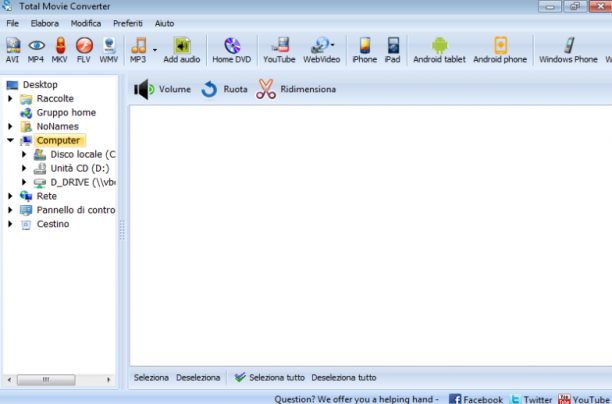Select the AVI conversion format icon
Screen dimensions: 612x404
[x=12, y=50]
